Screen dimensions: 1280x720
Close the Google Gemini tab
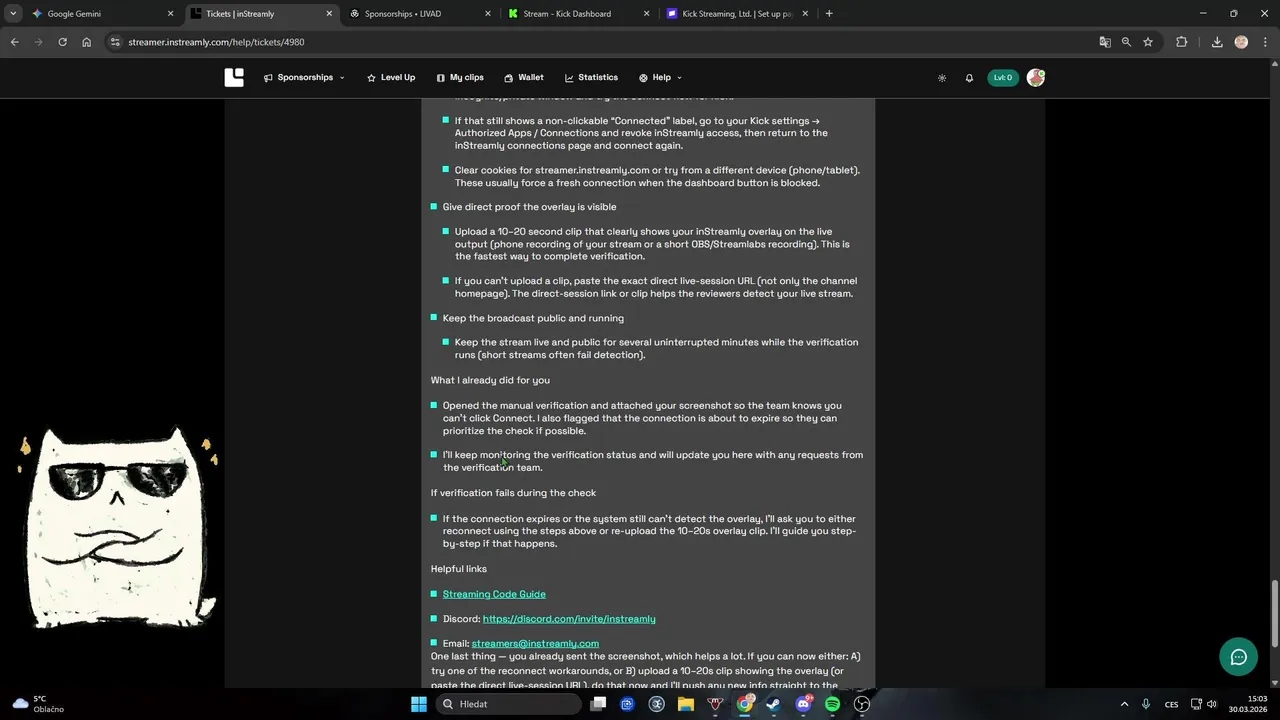[170, 14]
